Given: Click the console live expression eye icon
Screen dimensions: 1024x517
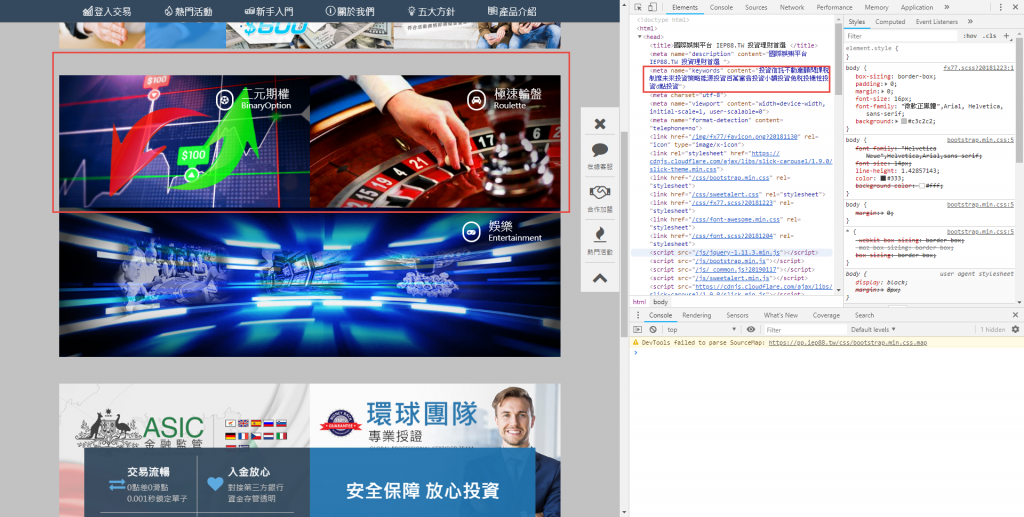Looking at the screenshot, I should coord(751,329).
